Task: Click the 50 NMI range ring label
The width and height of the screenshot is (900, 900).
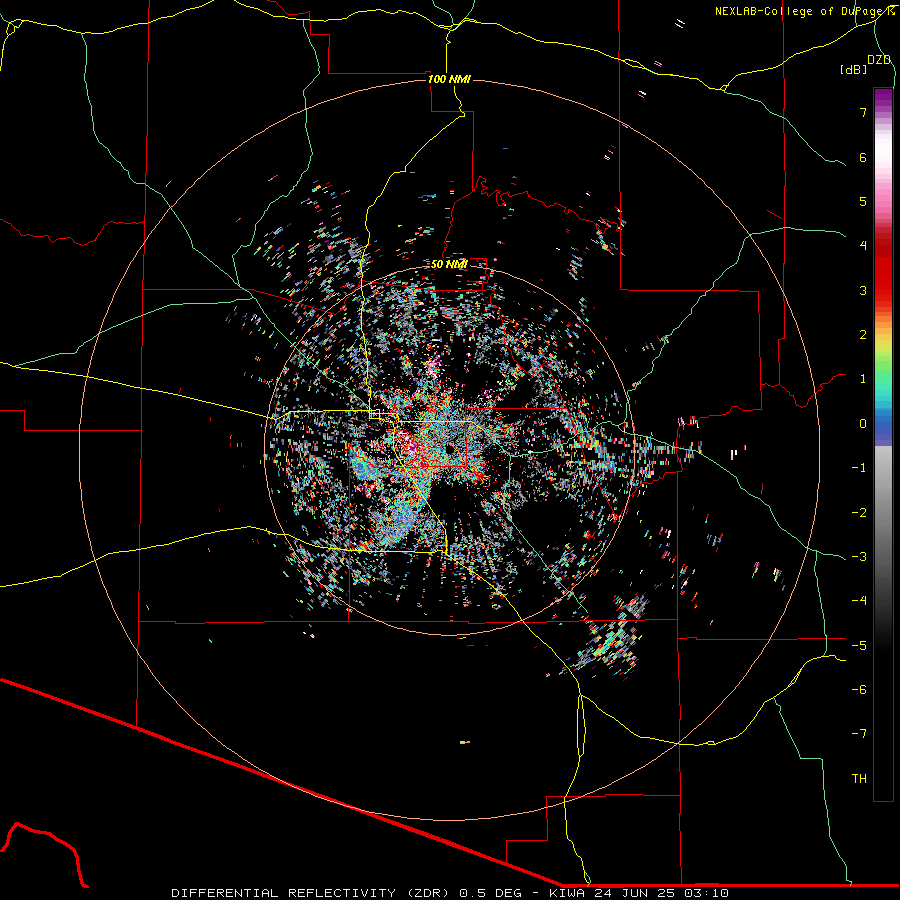Action: tap(449, 264)
